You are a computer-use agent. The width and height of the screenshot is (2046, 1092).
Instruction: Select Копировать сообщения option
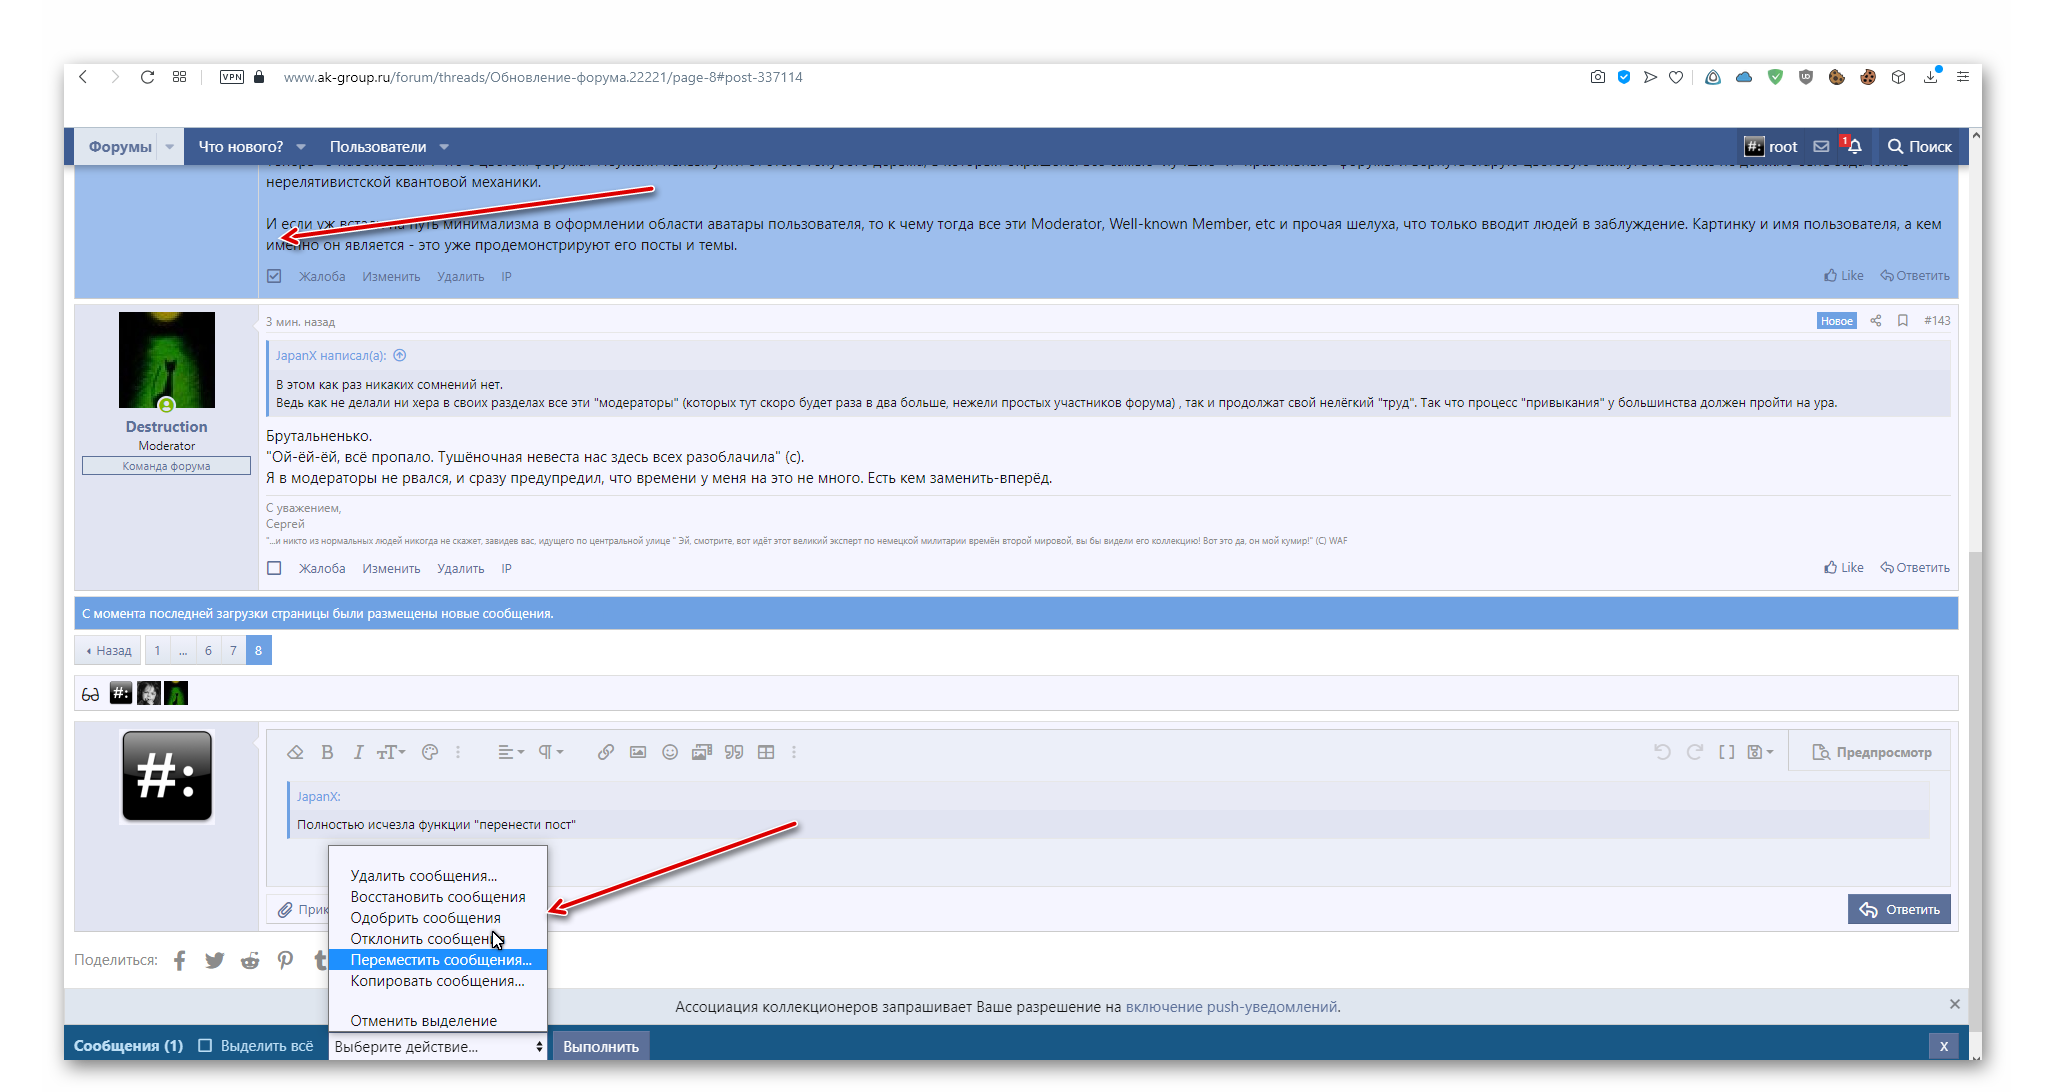[x=437, y=981]
